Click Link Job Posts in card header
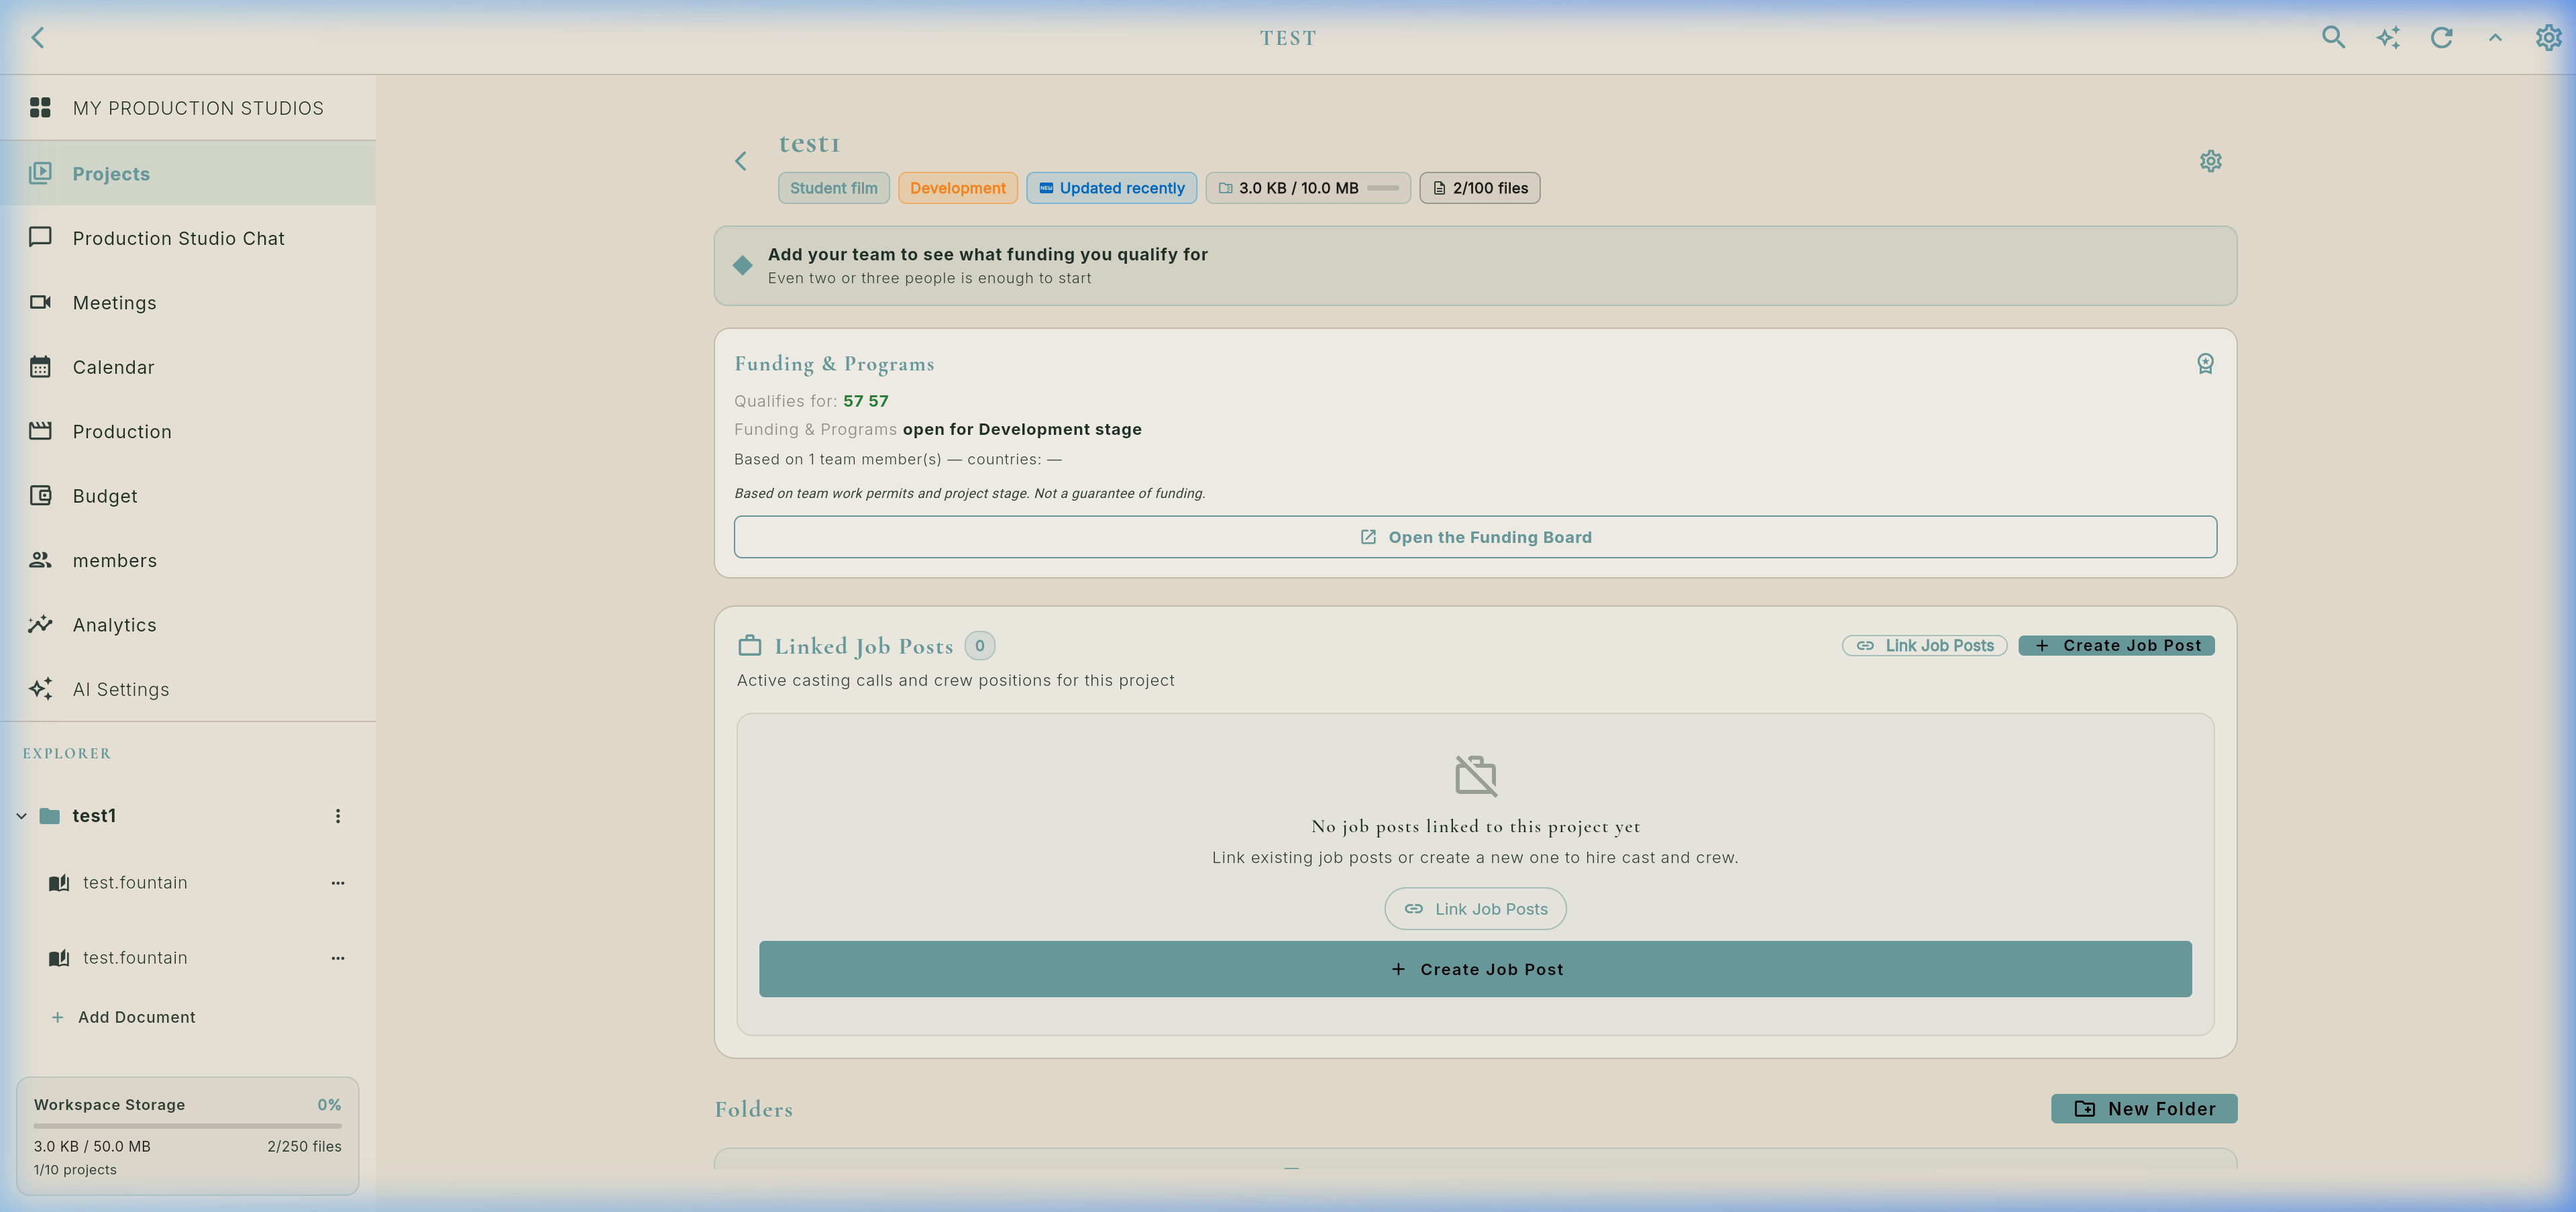The image size is (2576, 1212). pos(1925,646)
